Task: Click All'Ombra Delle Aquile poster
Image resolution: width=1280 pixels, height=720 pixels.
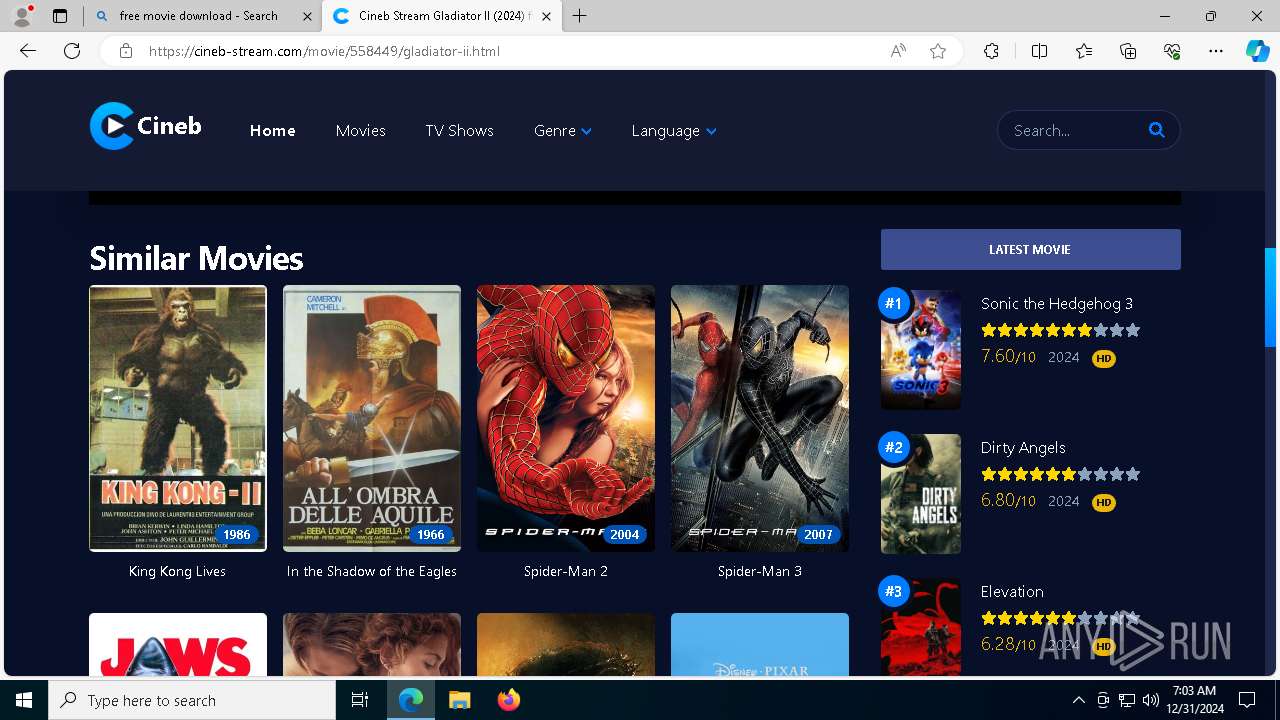Action: point(372,418)
